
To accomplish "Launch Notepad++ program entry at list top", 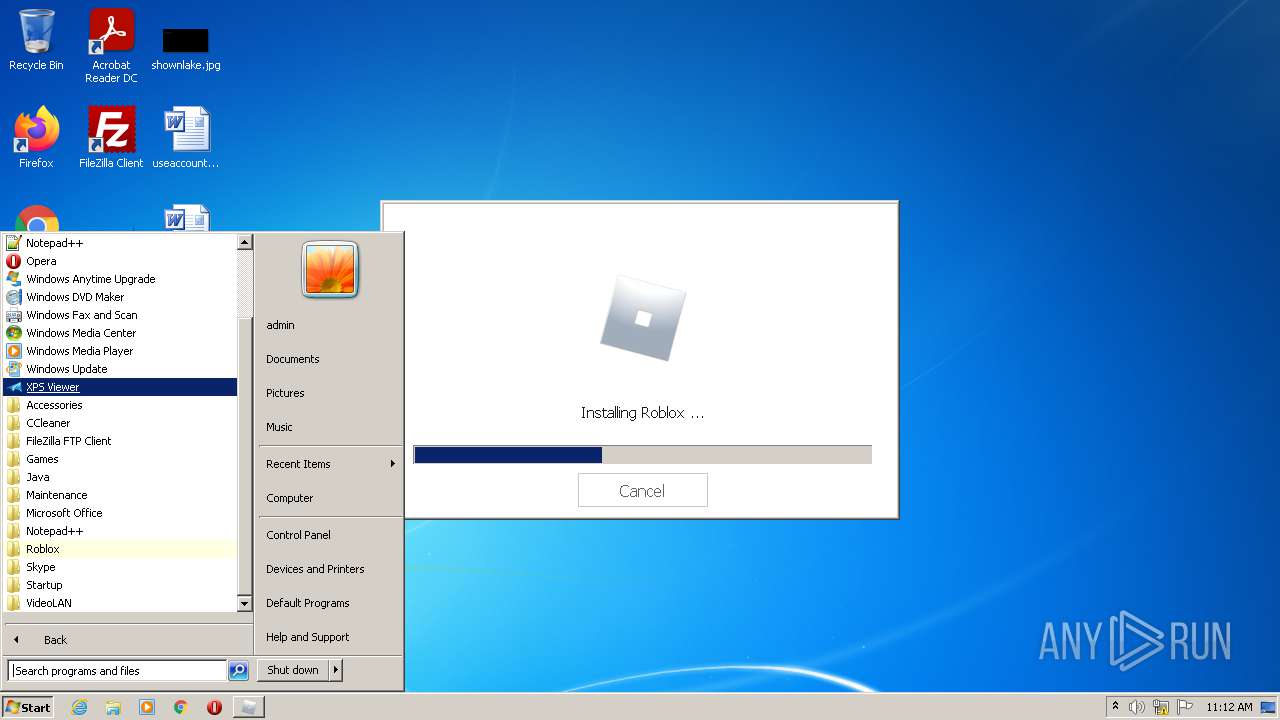I will click(x=120, y=243).
